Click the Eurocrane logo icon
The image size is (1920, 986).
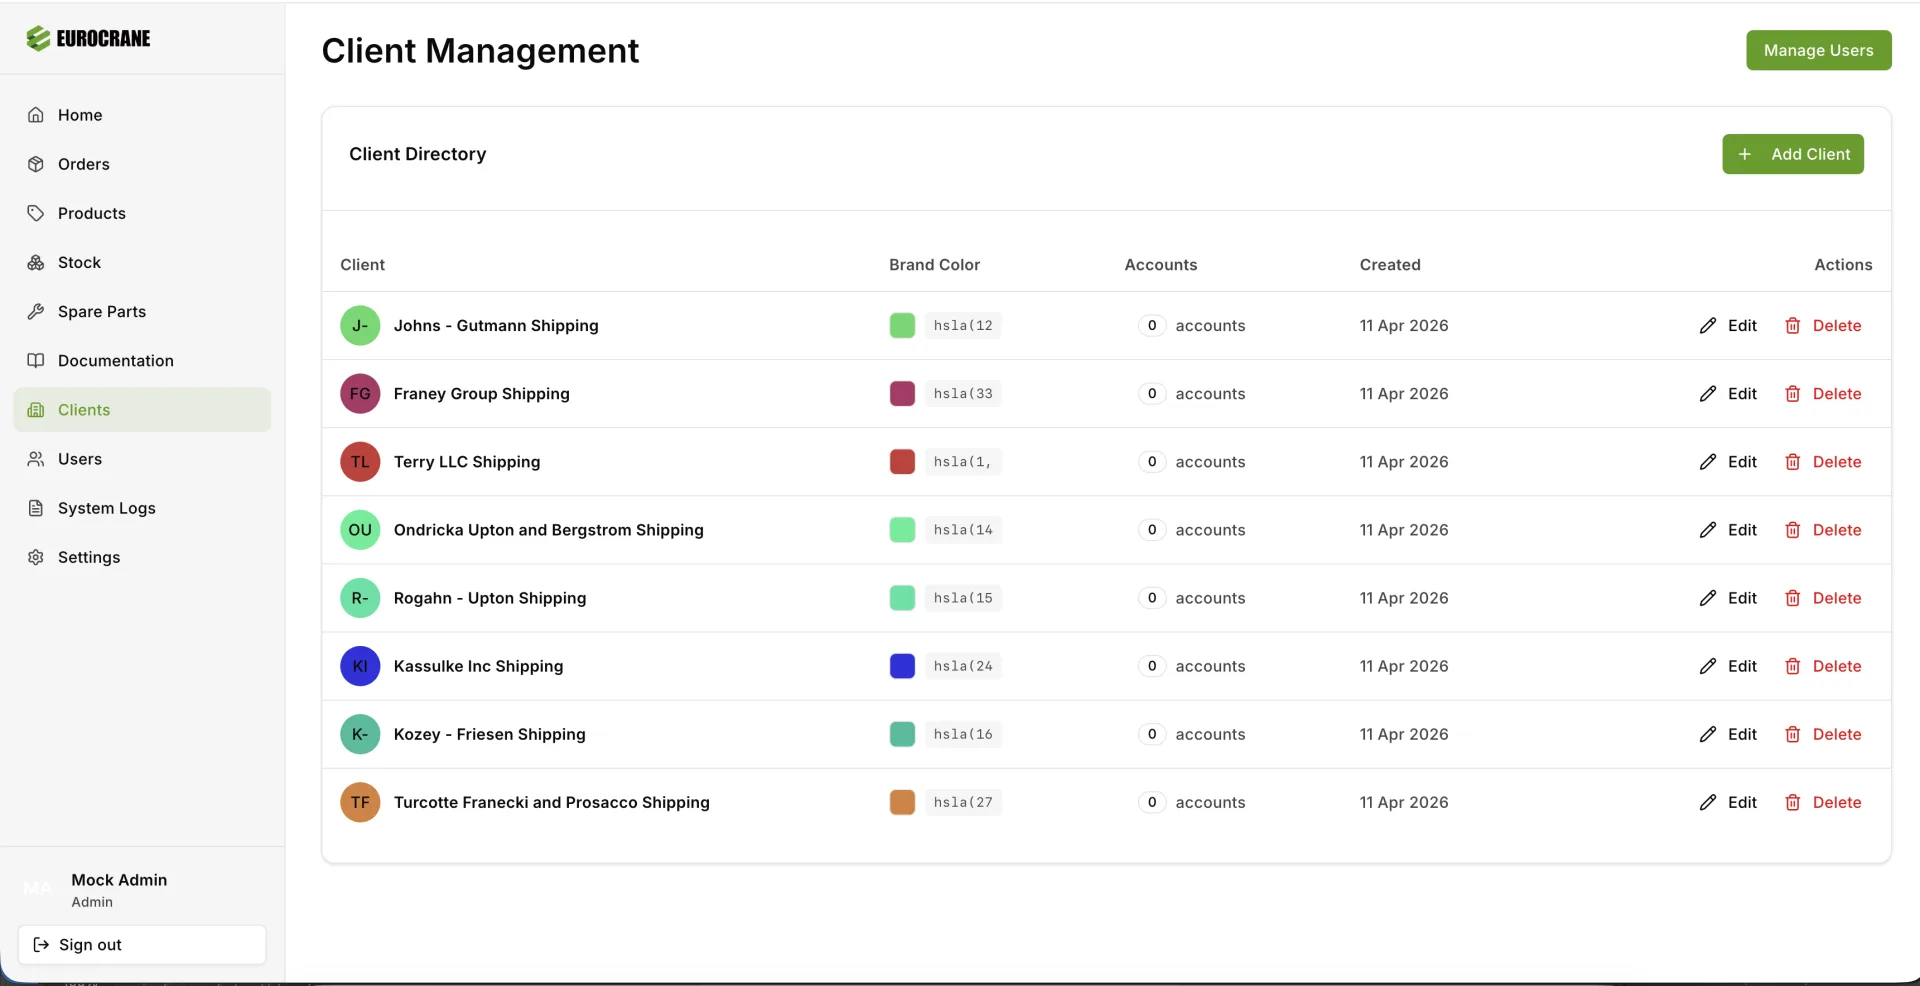tap(38, 39)
